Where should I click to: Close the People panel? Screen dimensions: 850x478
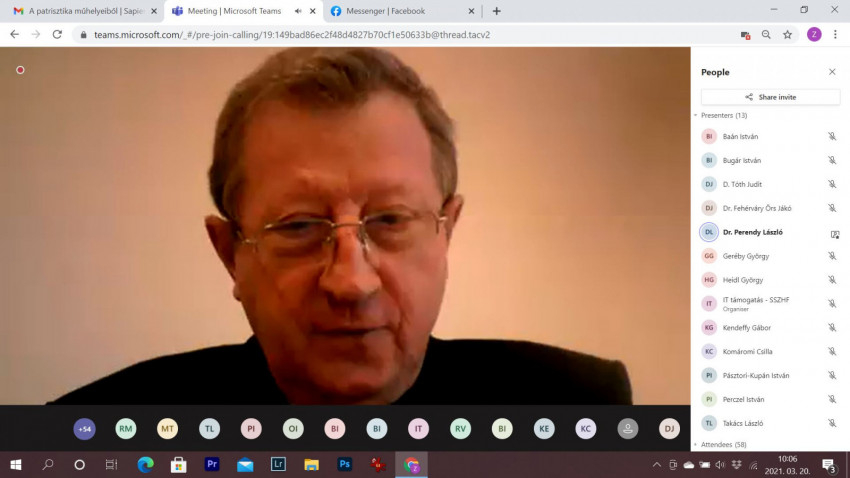[832, 72]
